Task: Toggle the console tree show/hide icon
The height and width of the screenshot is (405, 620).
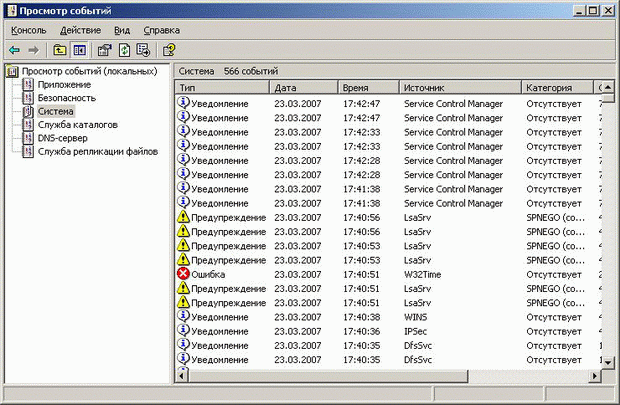Action: (x=79, y=49)
